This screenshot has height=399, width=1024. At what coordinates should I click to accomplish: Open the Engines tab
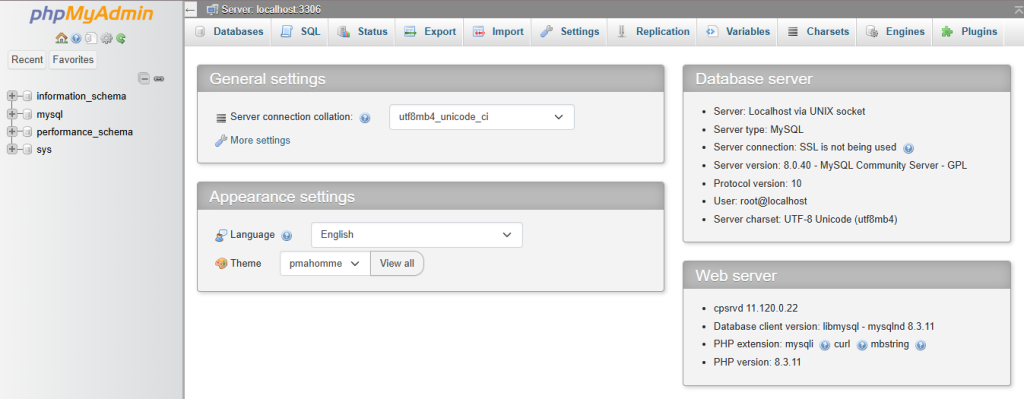(895, 31)
